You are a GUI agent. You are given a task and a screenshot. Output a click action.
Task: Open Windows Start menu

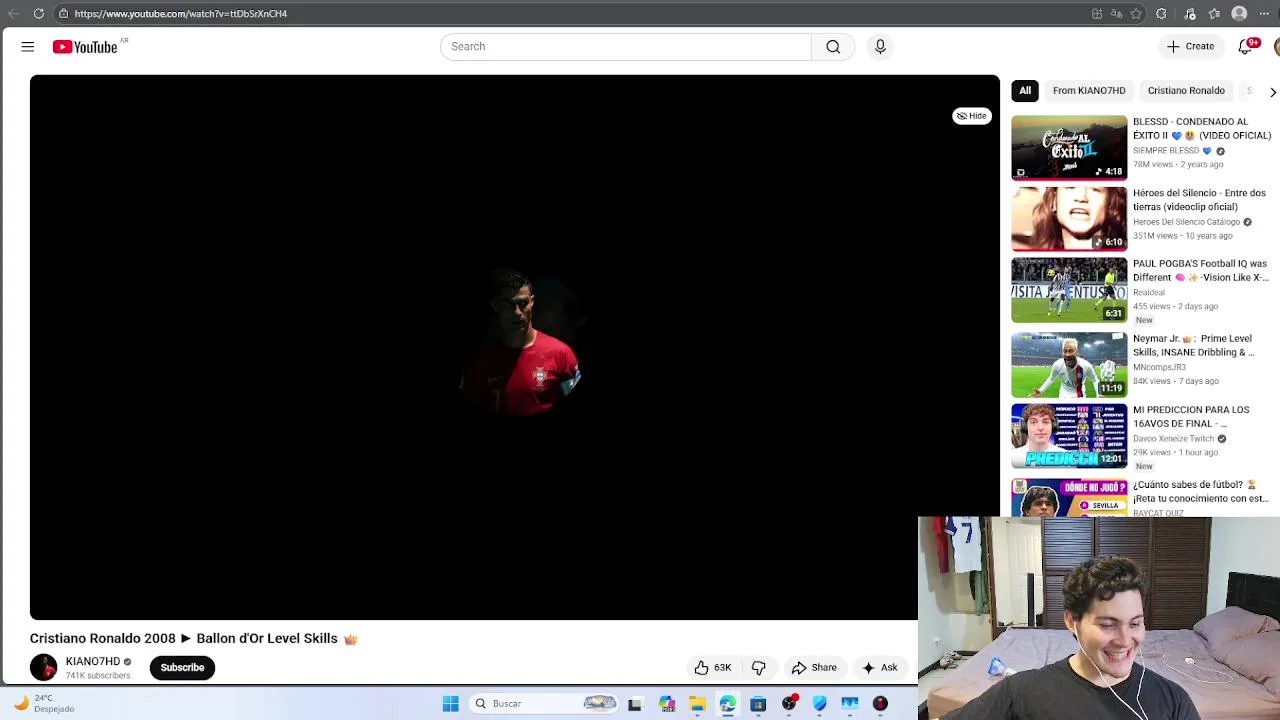click(x=451, y=704)
